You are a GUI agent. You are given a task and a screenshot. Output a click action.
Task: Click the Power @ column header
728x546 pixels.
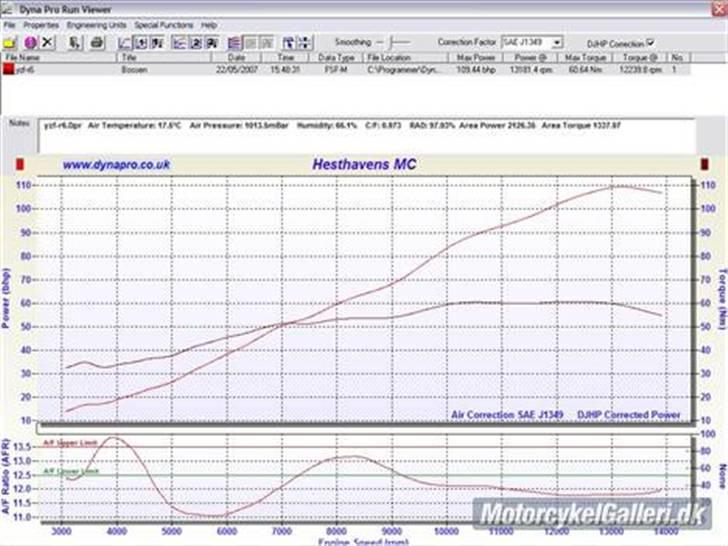531,58
